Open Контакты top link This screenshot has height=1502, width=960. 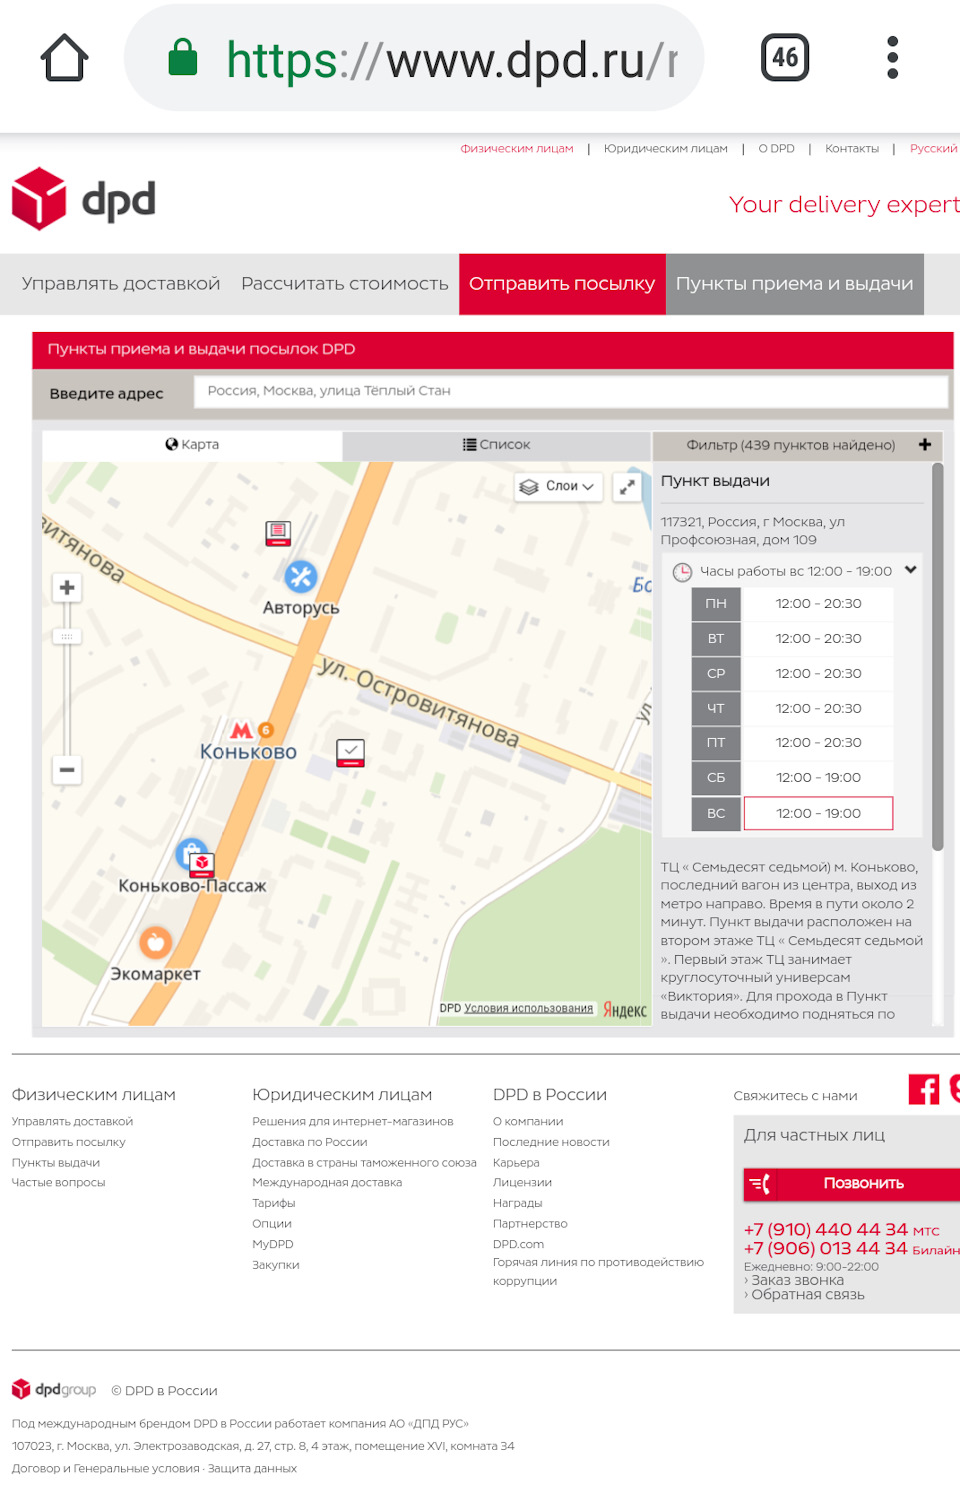point(852,148)
